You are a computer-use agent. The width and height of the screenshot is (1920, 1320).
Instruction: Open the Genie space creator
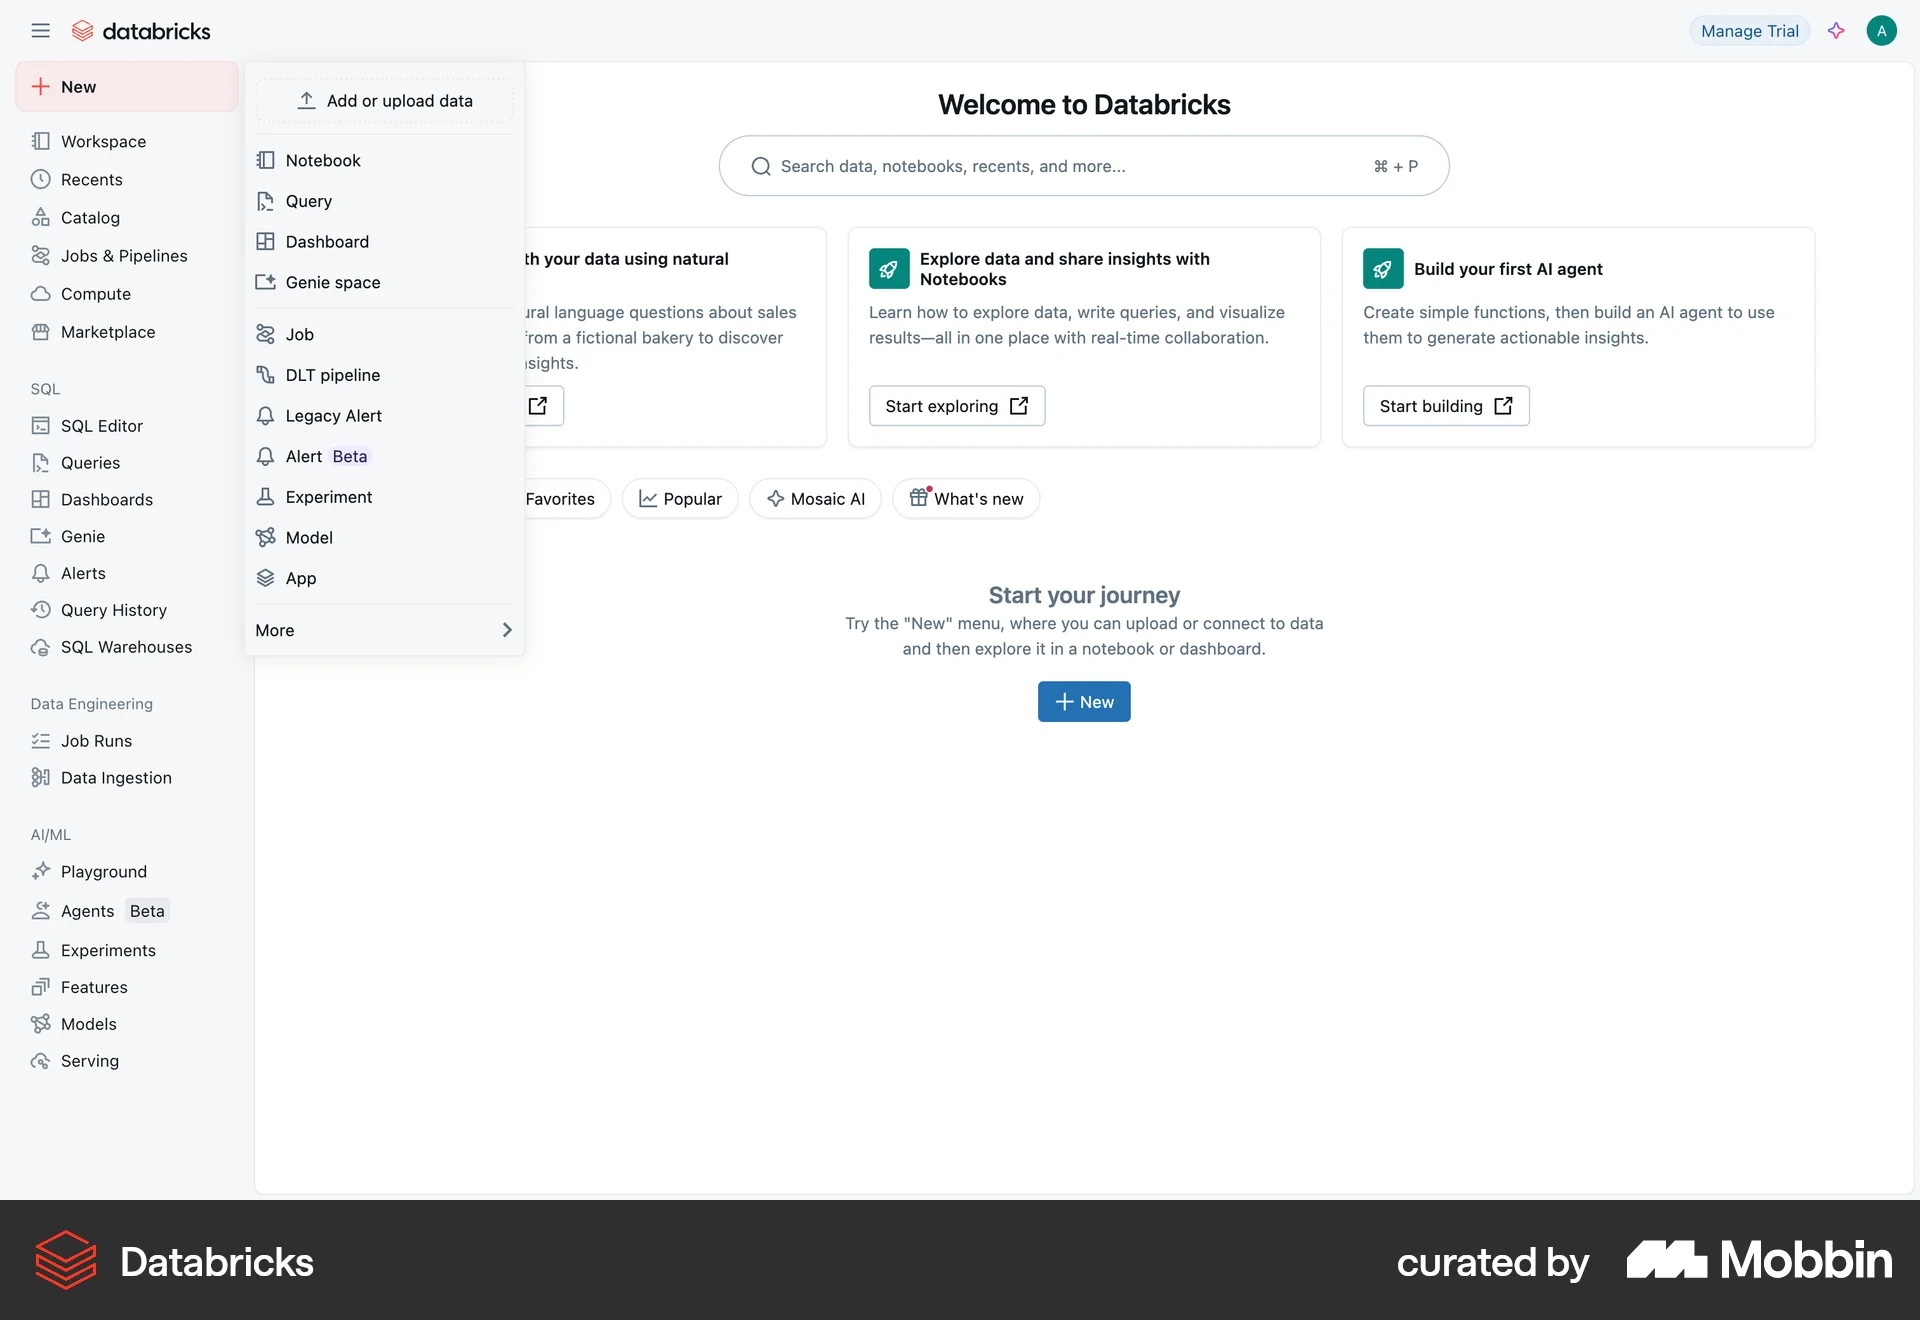coord(332,282)
